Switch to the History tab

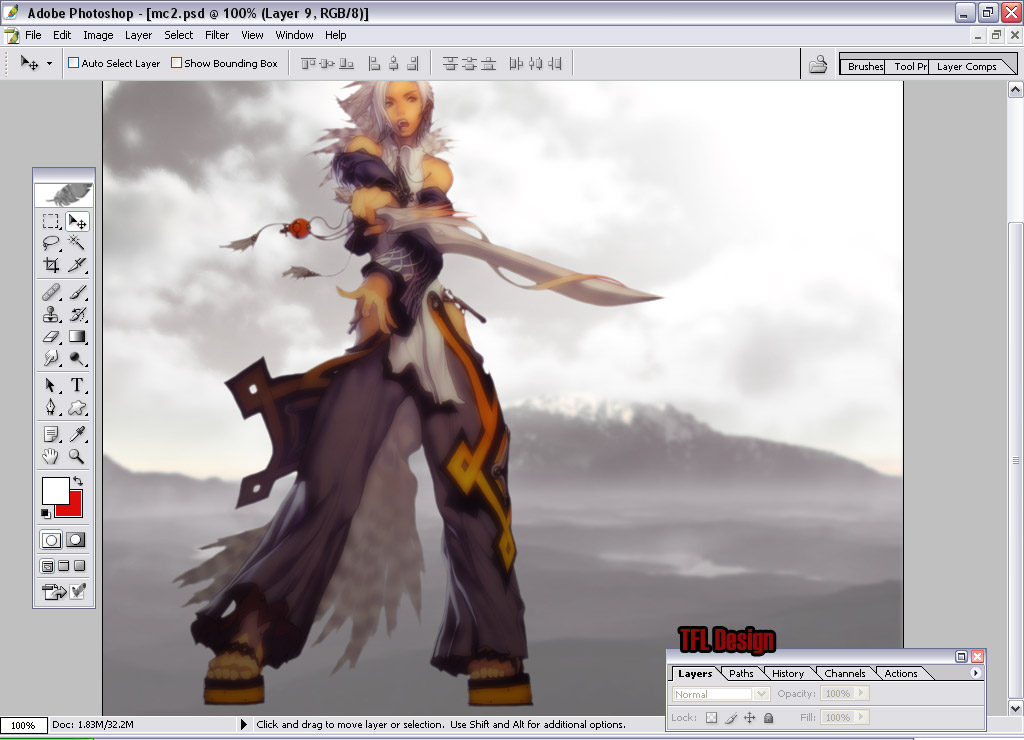tap(788, 673)
